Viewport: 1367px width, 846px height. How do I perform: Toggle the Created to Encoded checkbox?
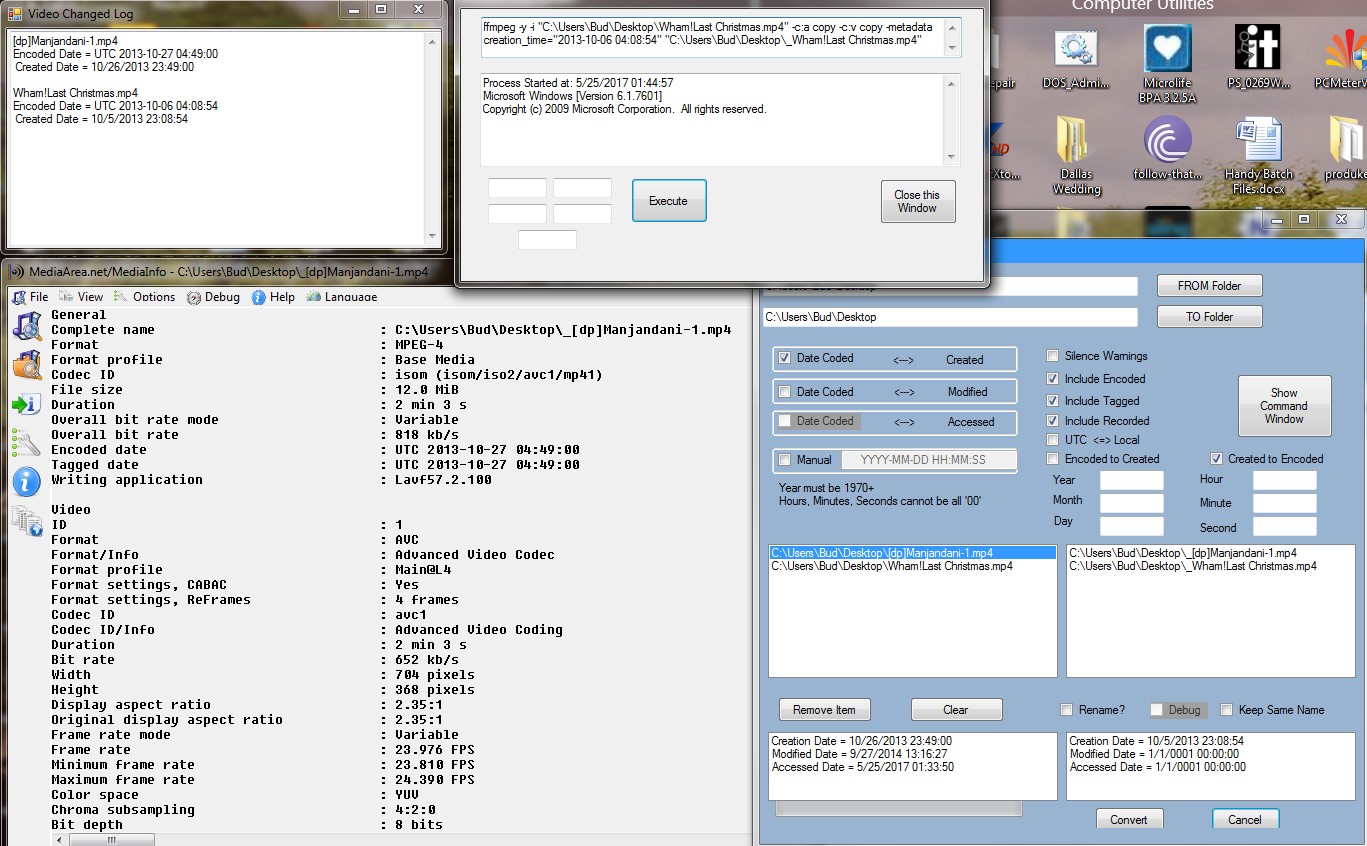click(1217, 459)
